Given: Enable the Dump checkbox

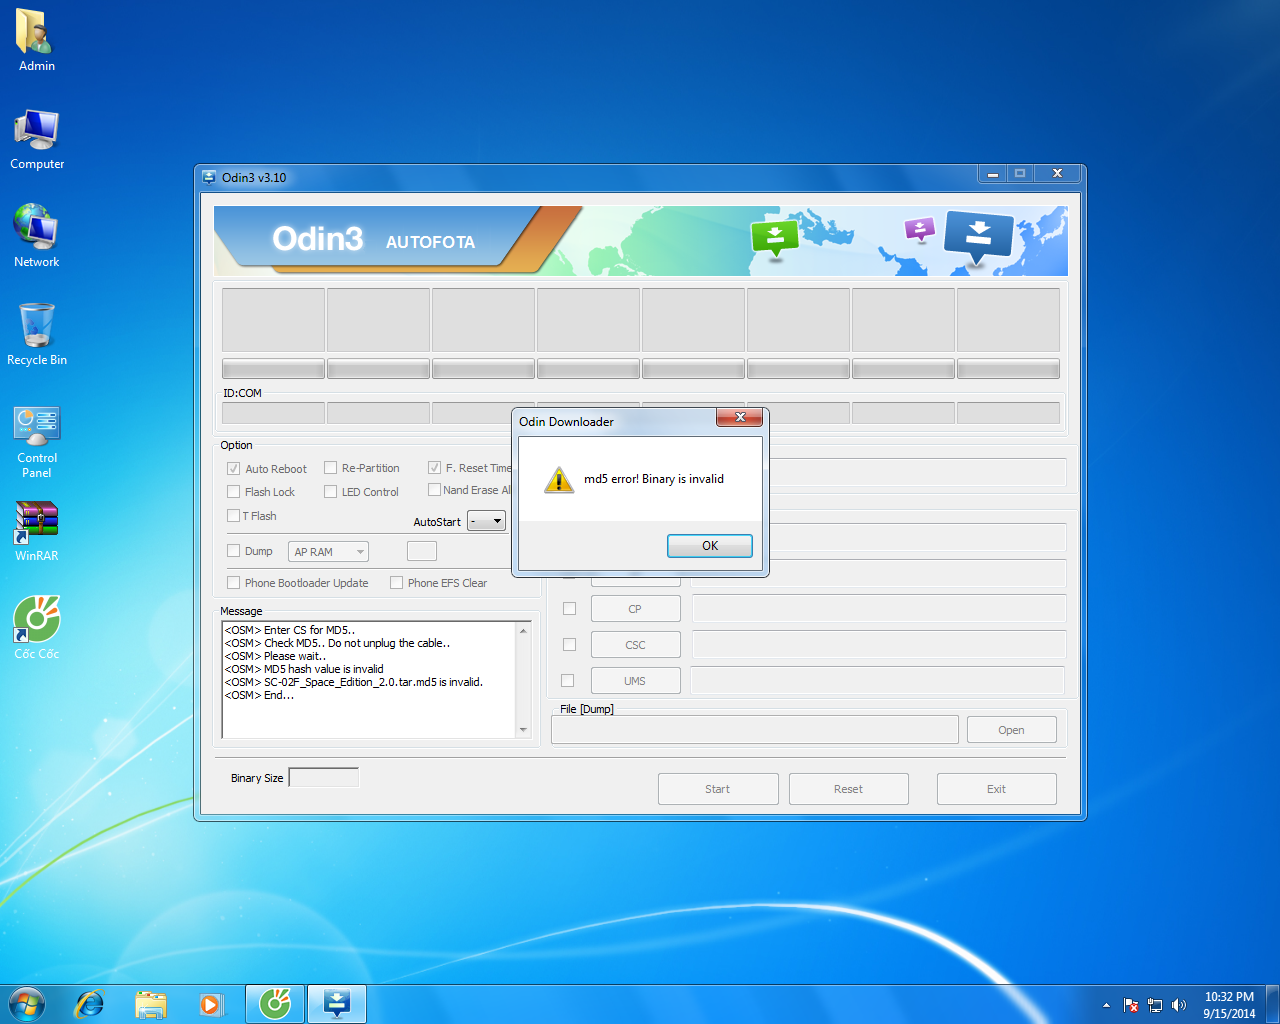Looking at the screenshot, I should point(233,550).
